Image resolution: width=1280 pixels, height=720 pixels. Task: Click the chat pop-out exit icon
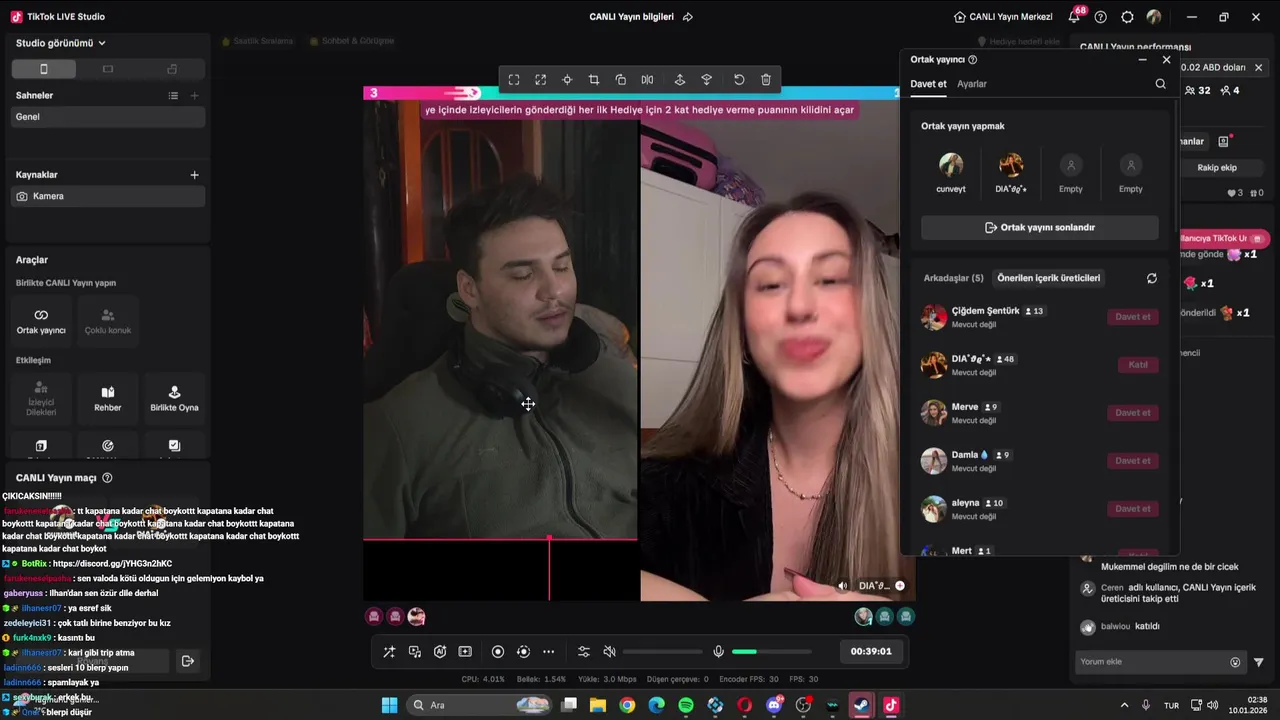[x=187, y=661]
